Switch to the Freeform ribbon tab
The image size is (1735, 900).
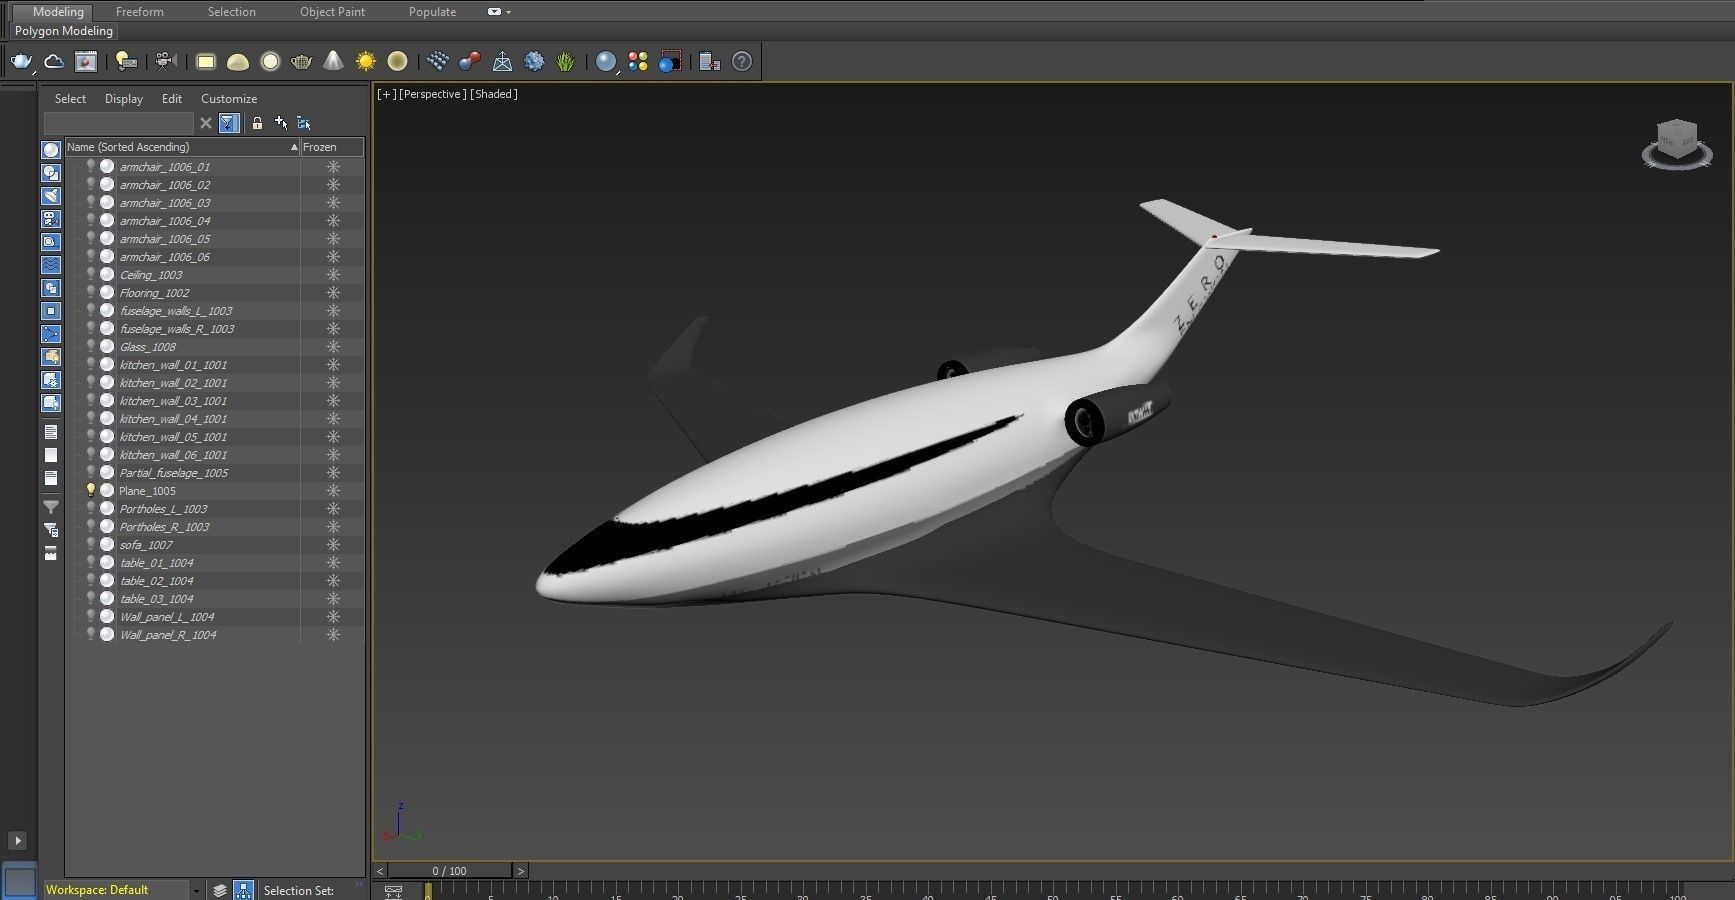coord(140,12)
